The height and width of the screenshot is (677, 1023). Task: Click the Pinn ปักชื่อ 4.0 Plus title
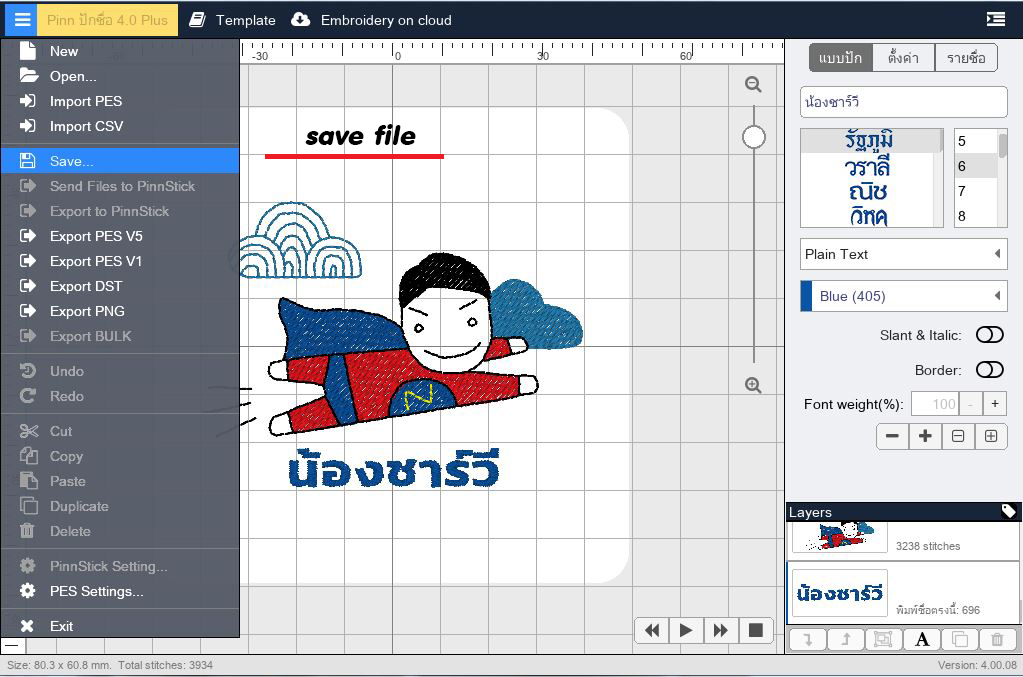pyautogui.click(x=108, y=20)
